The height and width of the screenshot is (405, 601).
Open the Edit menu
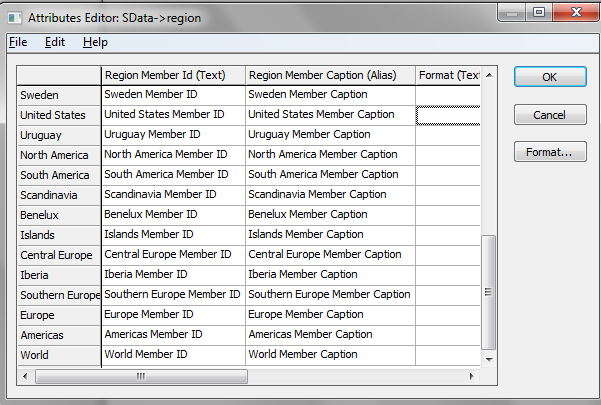coord(55,42)
